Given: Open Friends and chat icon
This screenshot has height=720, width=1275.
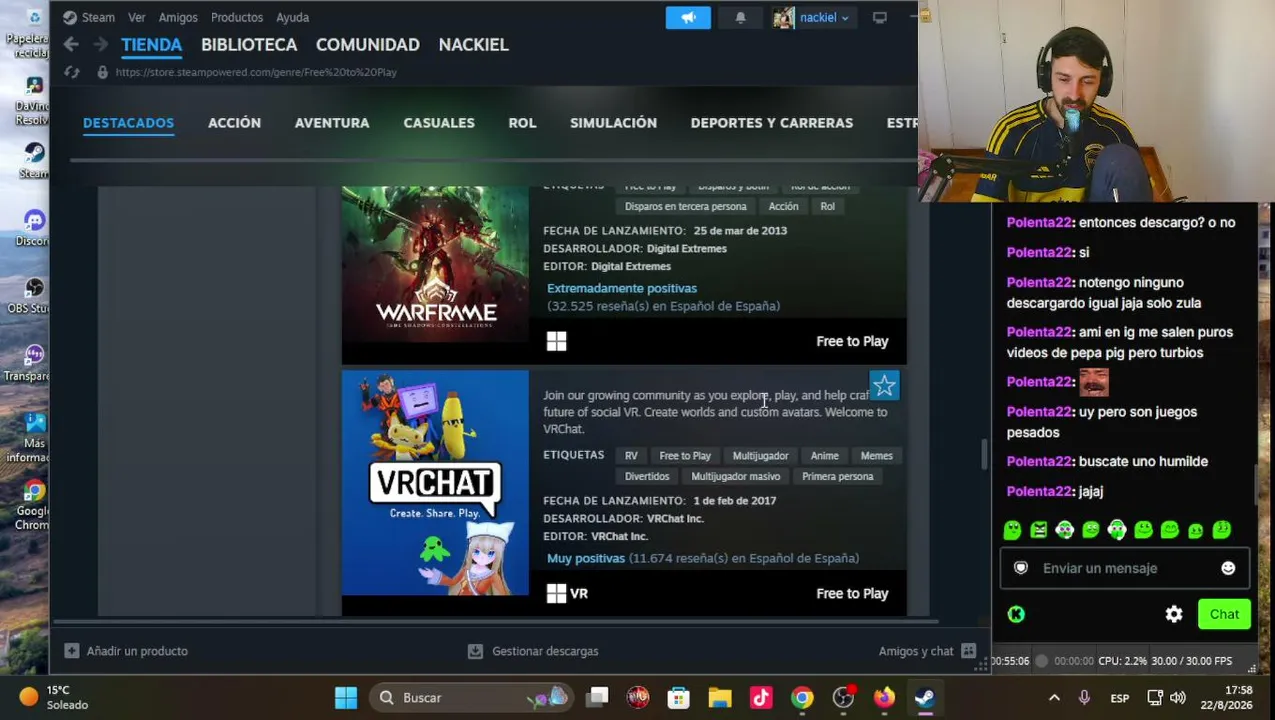Looking at the screenshot, I should click(968, 651).
